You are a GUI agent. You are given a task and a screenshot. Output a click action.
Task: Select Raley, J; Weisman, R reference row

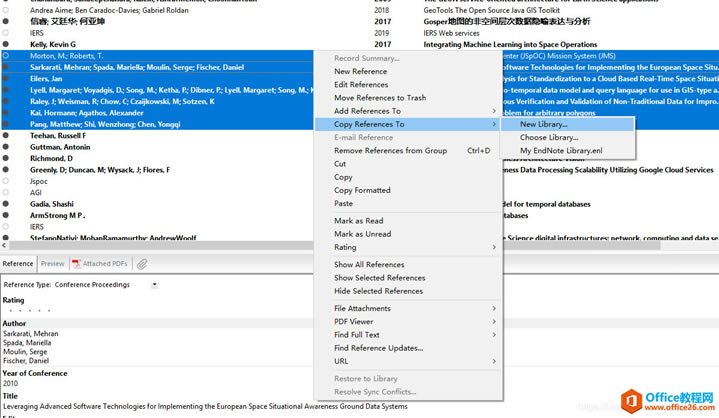122,101
